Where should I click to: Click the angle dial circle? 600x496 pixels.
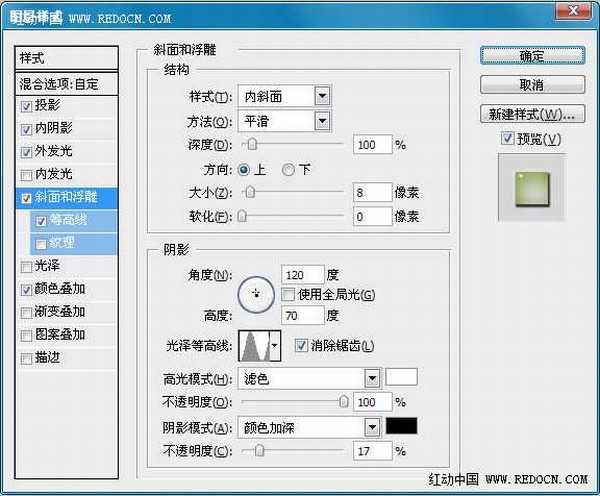coord(256,294)
